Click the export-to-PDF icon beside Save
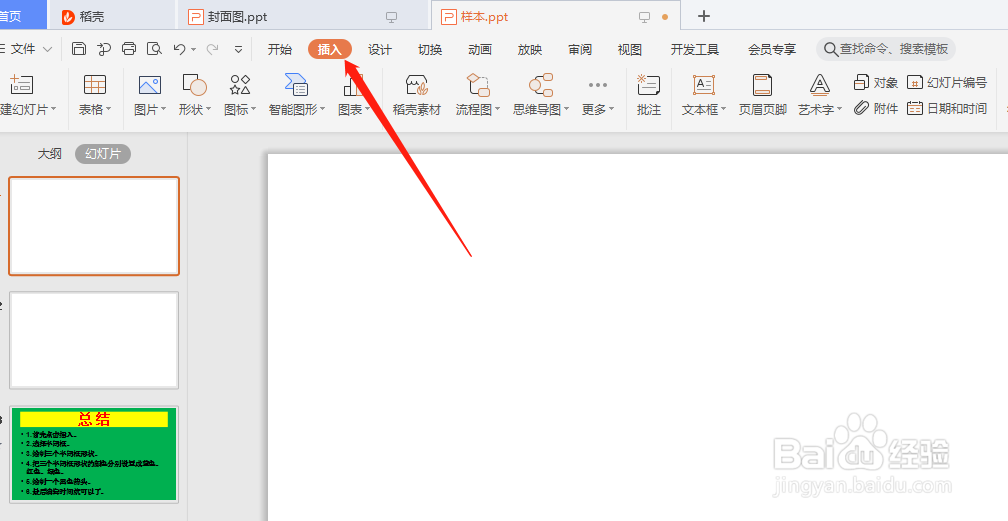Screen dimensions: 1008x521 point(104,49)
